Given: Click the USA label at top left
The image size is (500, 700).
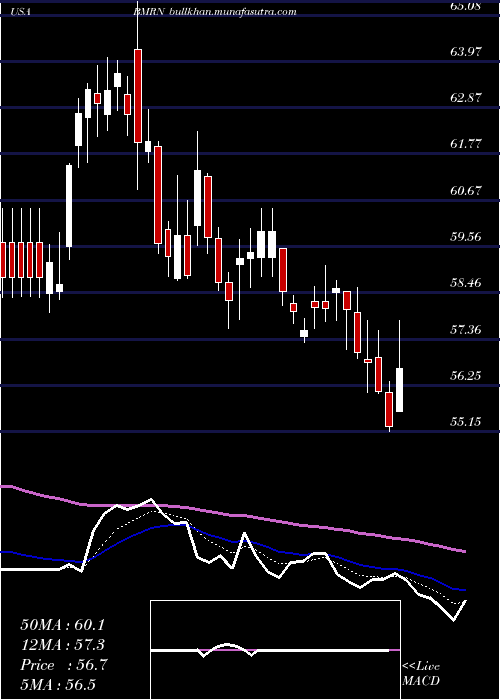Looking at the screenshot, I should [x=20, y=12].
